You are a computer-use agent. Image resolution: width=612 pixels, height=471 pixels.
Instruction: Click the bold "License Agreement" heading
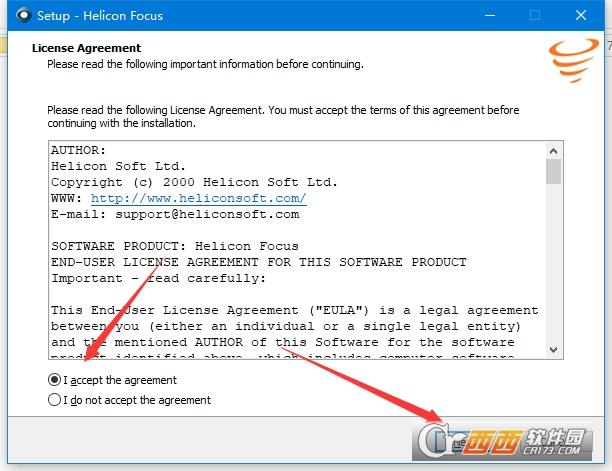coord(87,48)
